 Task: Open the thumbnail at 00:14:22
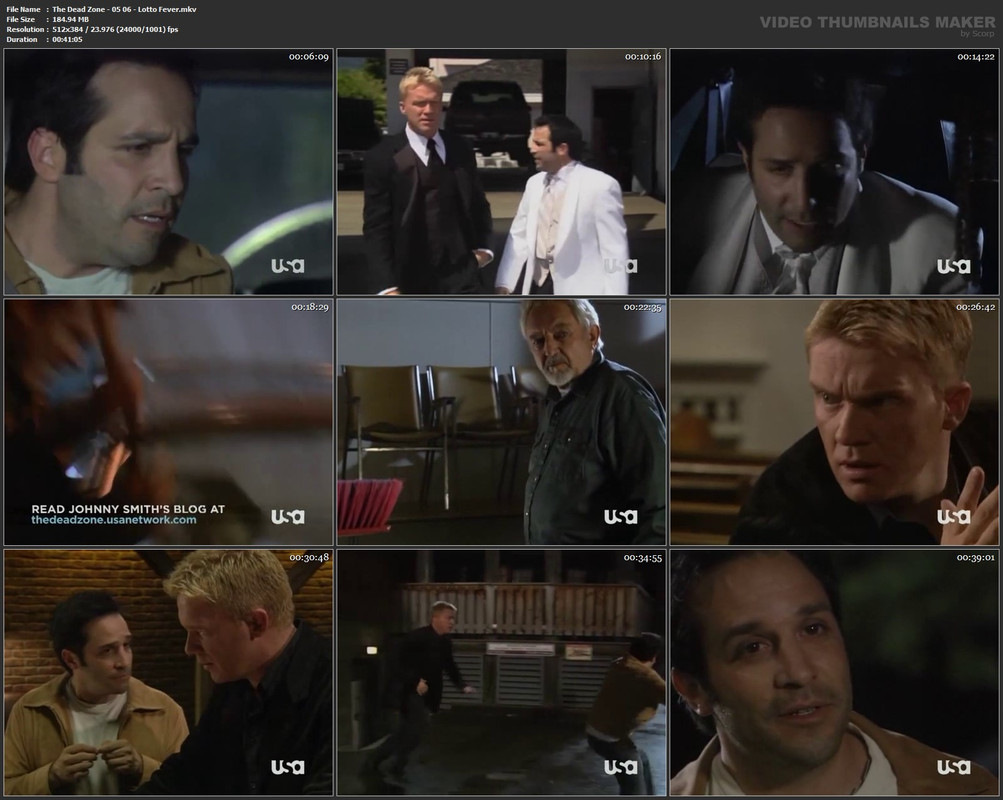tap(834, 171)
